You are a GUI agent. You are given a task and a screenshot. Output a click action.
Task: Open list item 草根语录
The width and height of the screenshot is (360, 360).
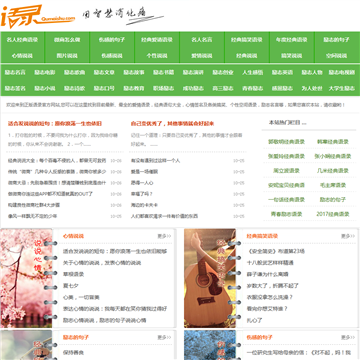pyautogui.click(x=73, y=274)
